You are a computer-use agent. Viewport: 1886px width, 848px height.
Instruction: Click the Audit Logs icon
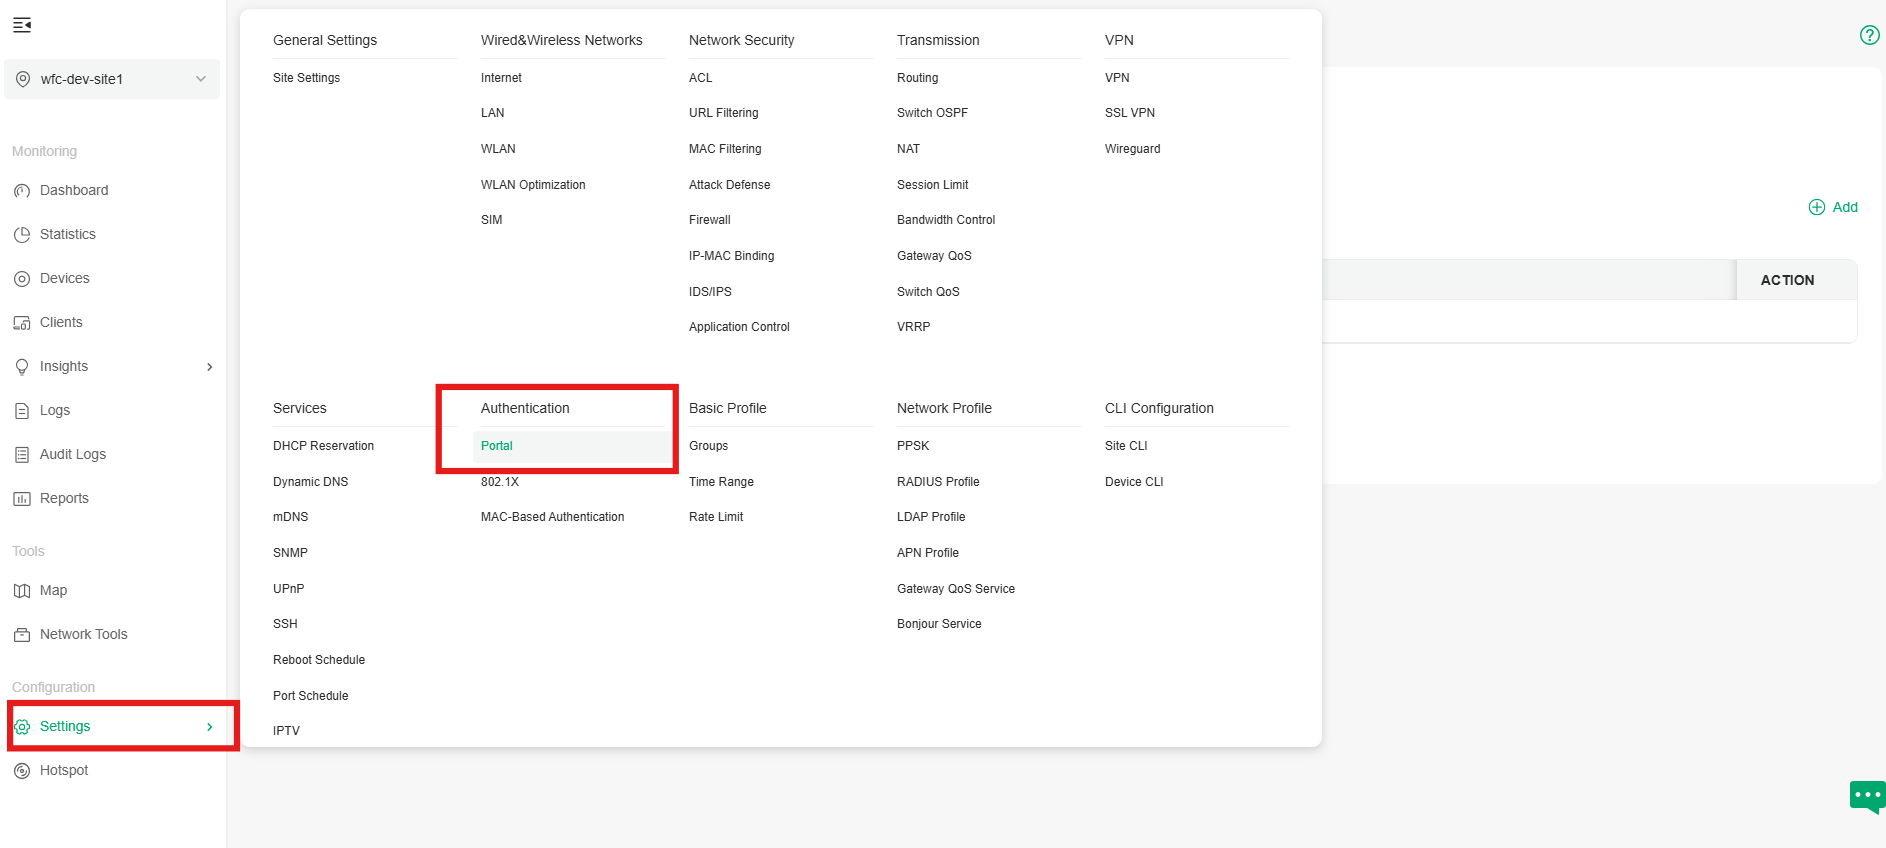tap(22, 455)
